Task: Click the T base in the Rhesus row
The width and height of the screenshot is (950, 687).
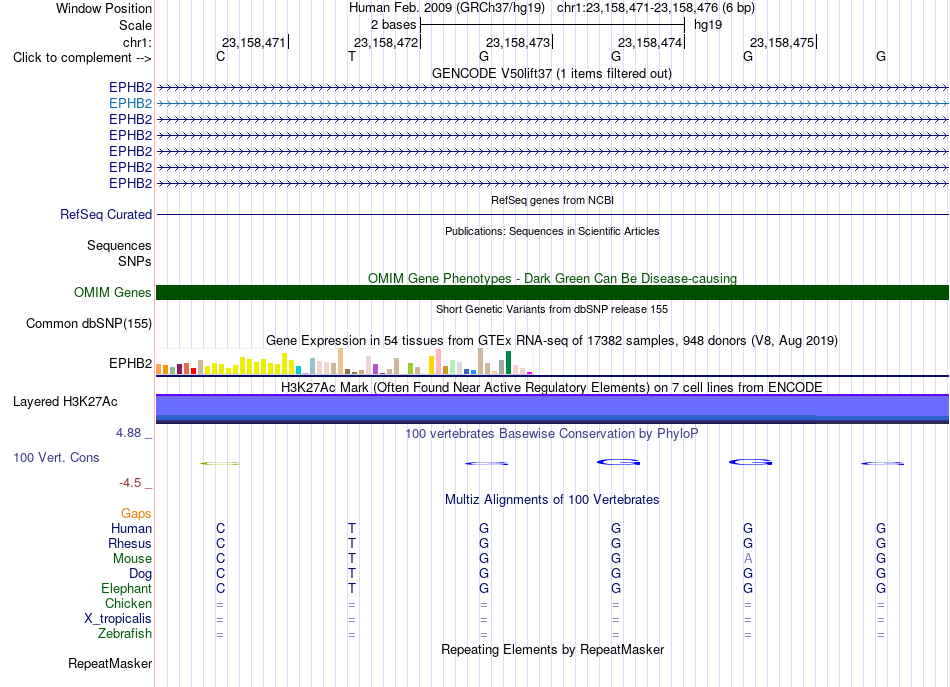Action: click(352, 543)
